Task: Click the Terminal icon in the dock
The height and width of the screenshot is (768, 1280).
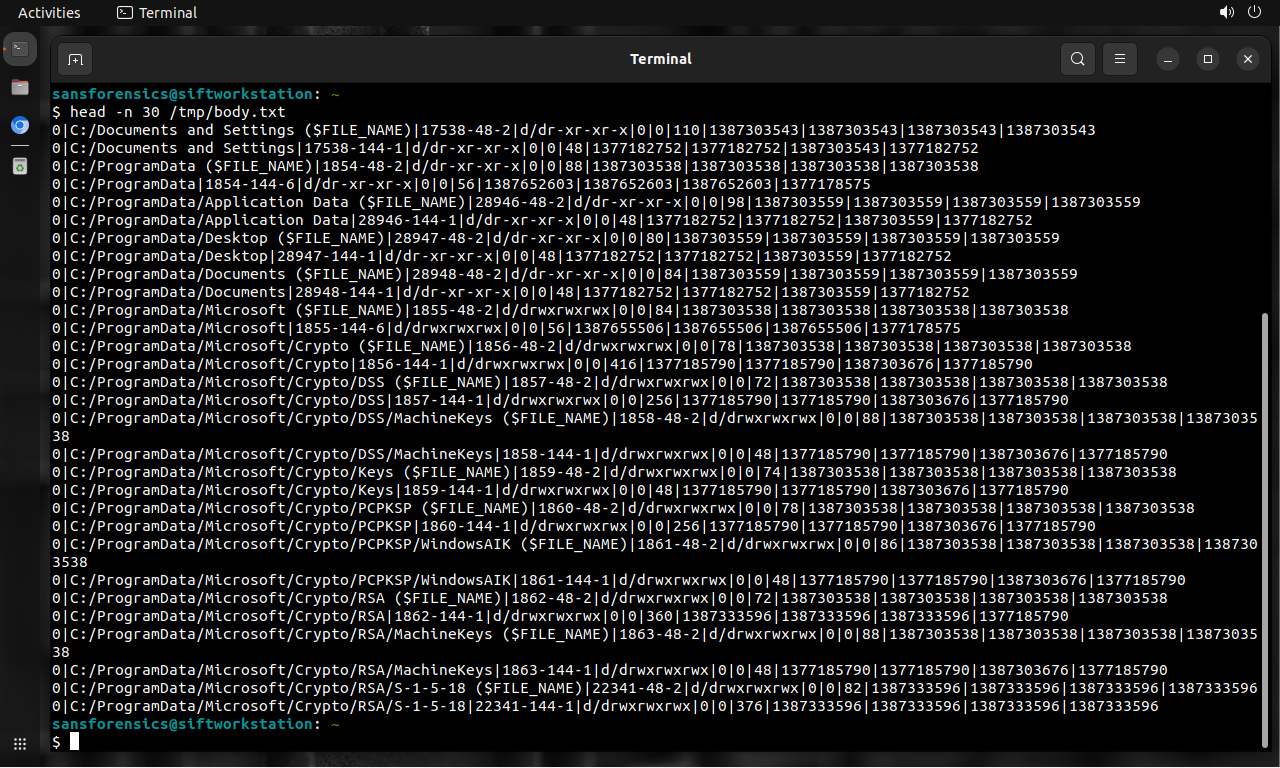Action: [20, 48]
